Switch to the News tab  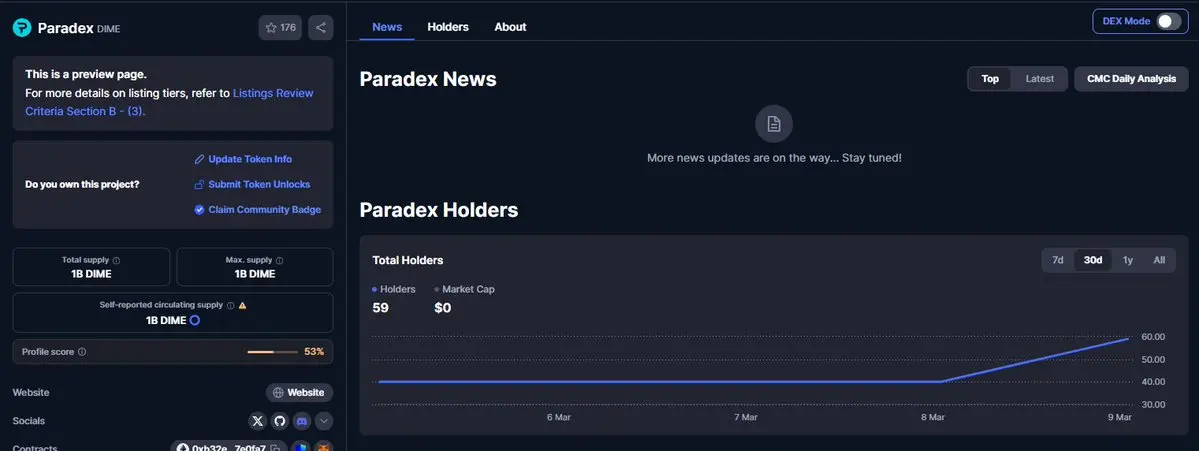(x=387, y=27)
